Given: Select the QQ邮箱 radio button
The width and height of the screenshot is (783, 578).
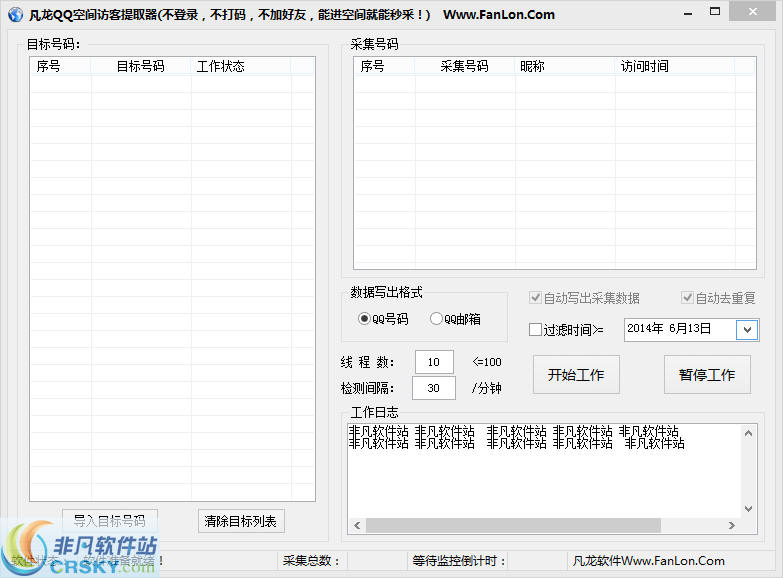Looking at the screenshot, I should click(455, 319).
